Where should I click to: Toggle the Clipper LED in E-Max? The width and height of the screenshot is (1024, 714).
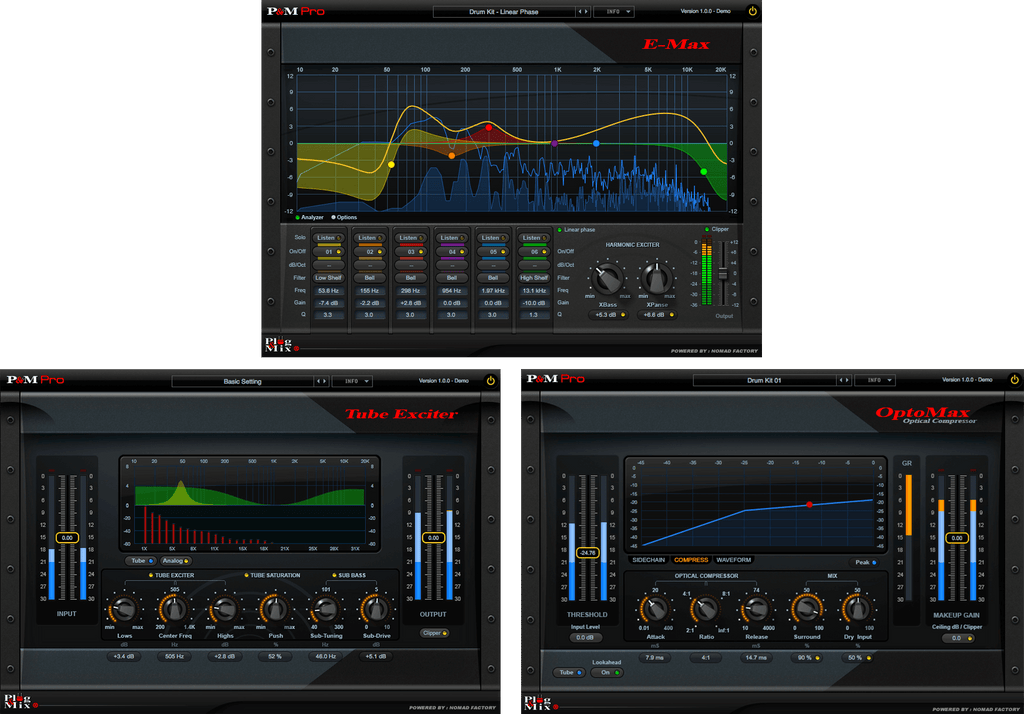(707, 229)
